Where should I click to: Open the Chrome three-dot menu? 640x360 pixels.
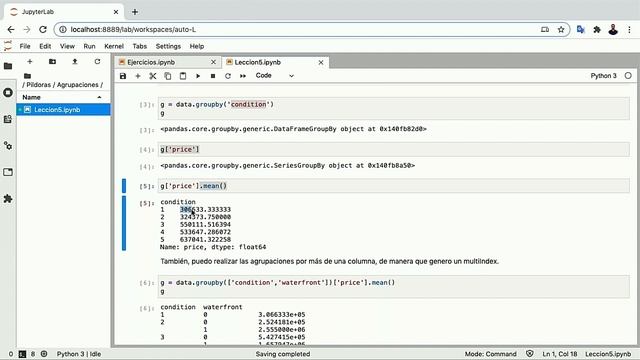pyautogui.click(x=629, y=29)
